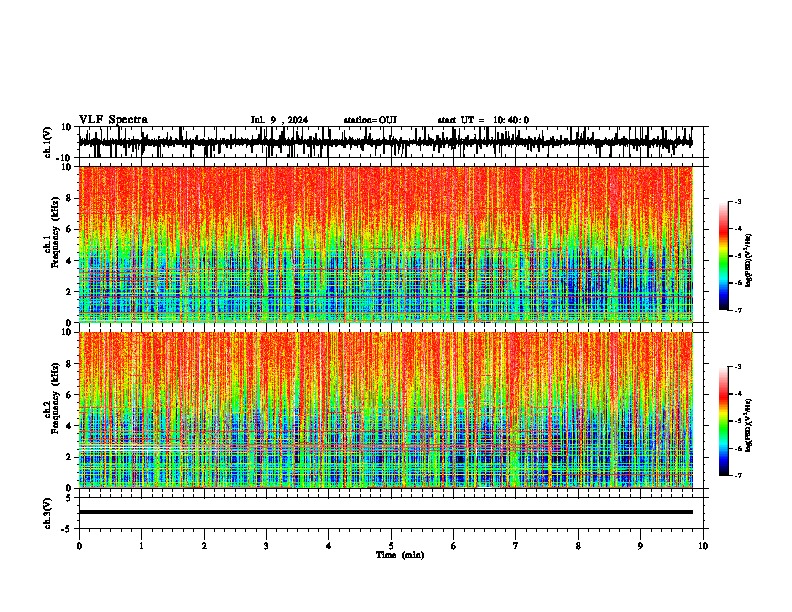The image size is (792, 612).
Task: Click the "ch.3(V)" axis label
Action: coord(48,513)
